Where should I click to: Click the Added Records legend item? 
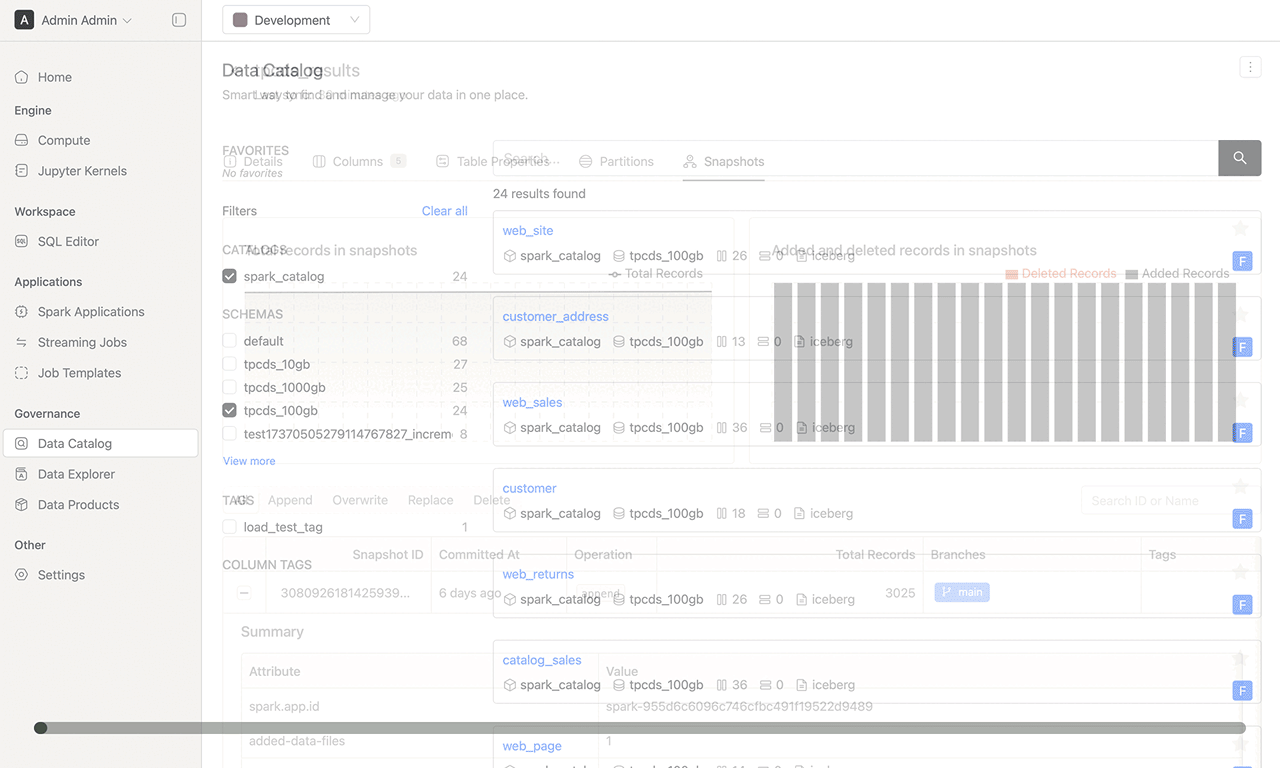click(x=1177, y=273)
